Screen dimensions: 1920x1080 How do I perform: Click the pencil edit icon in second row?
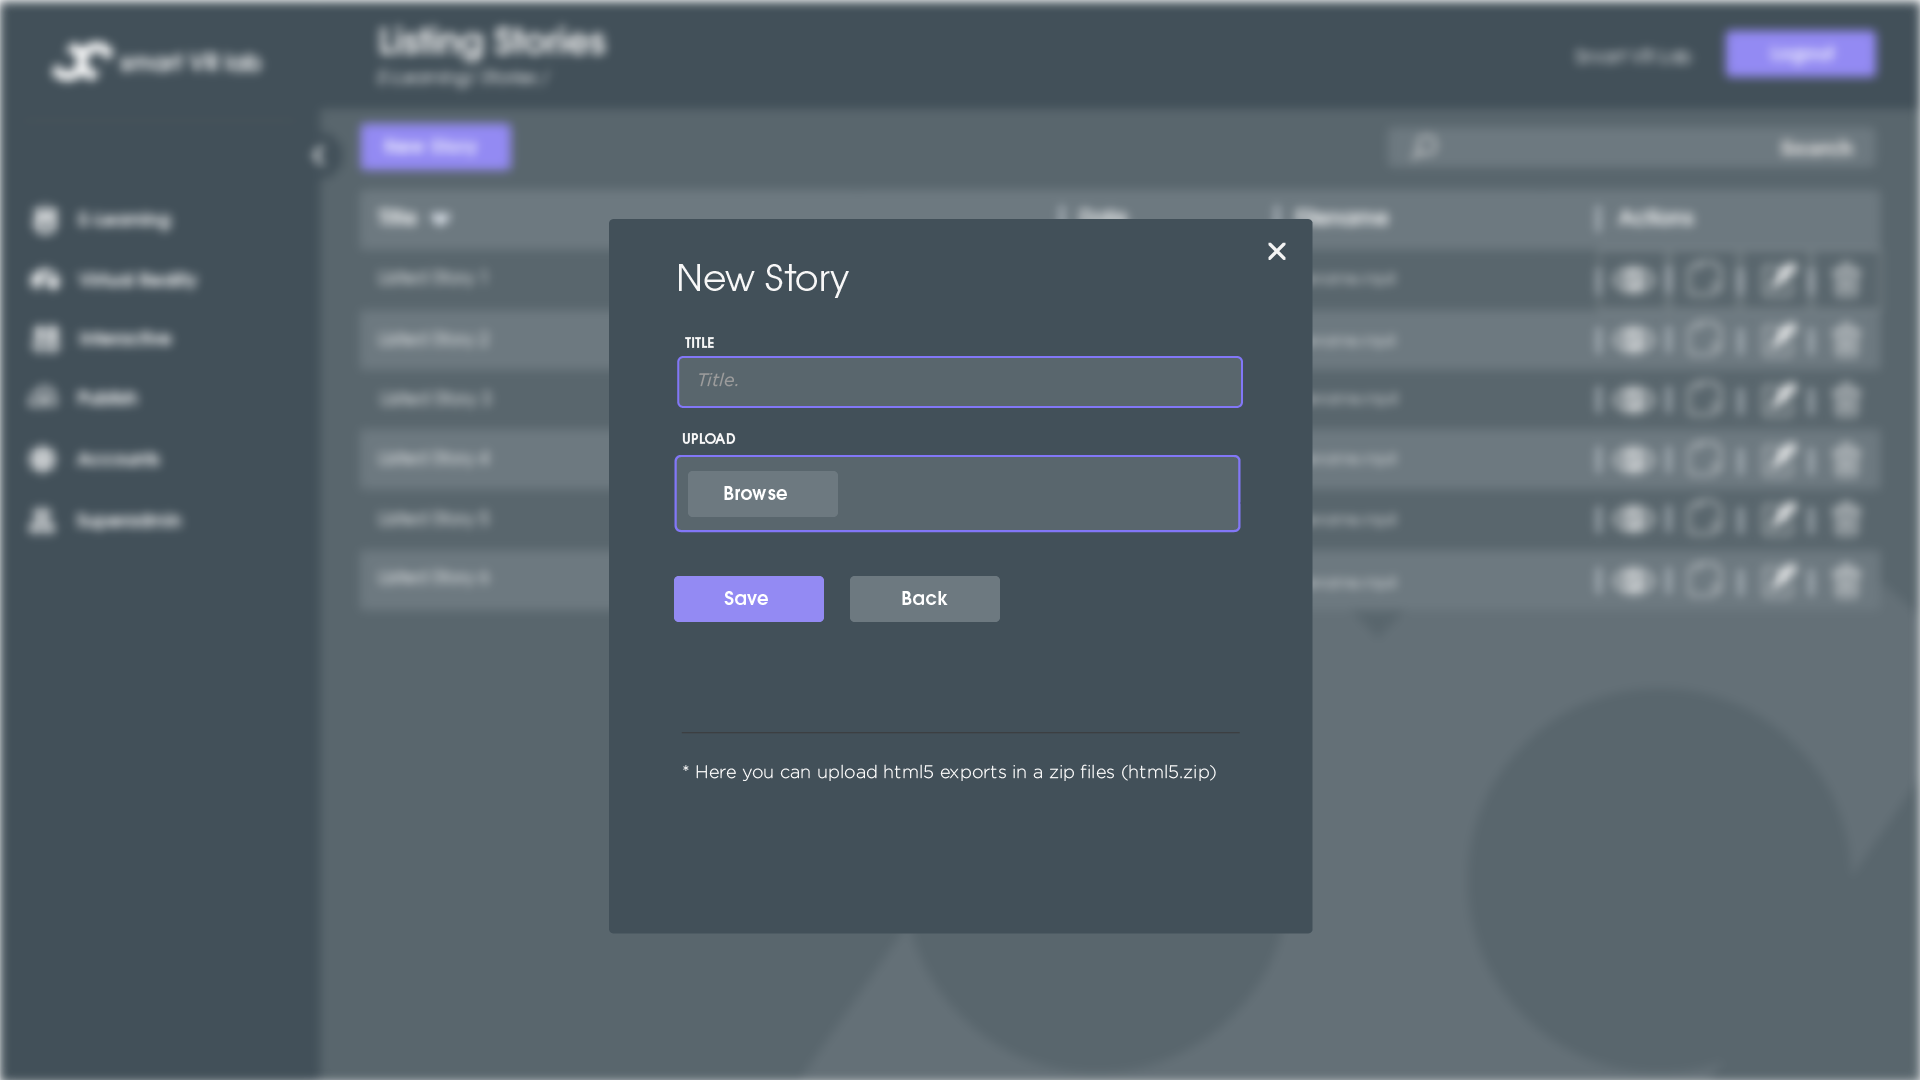[1779, 339]
